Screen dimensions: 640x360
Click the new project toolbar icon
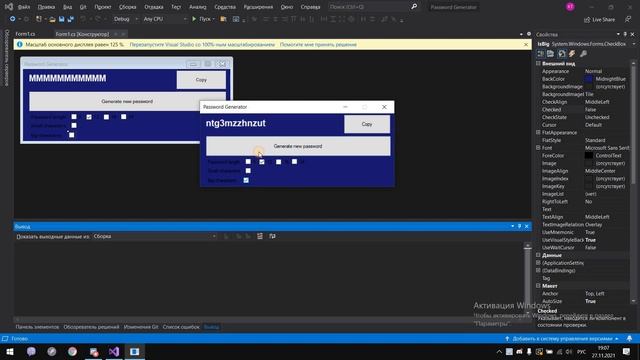click(39, 19)
